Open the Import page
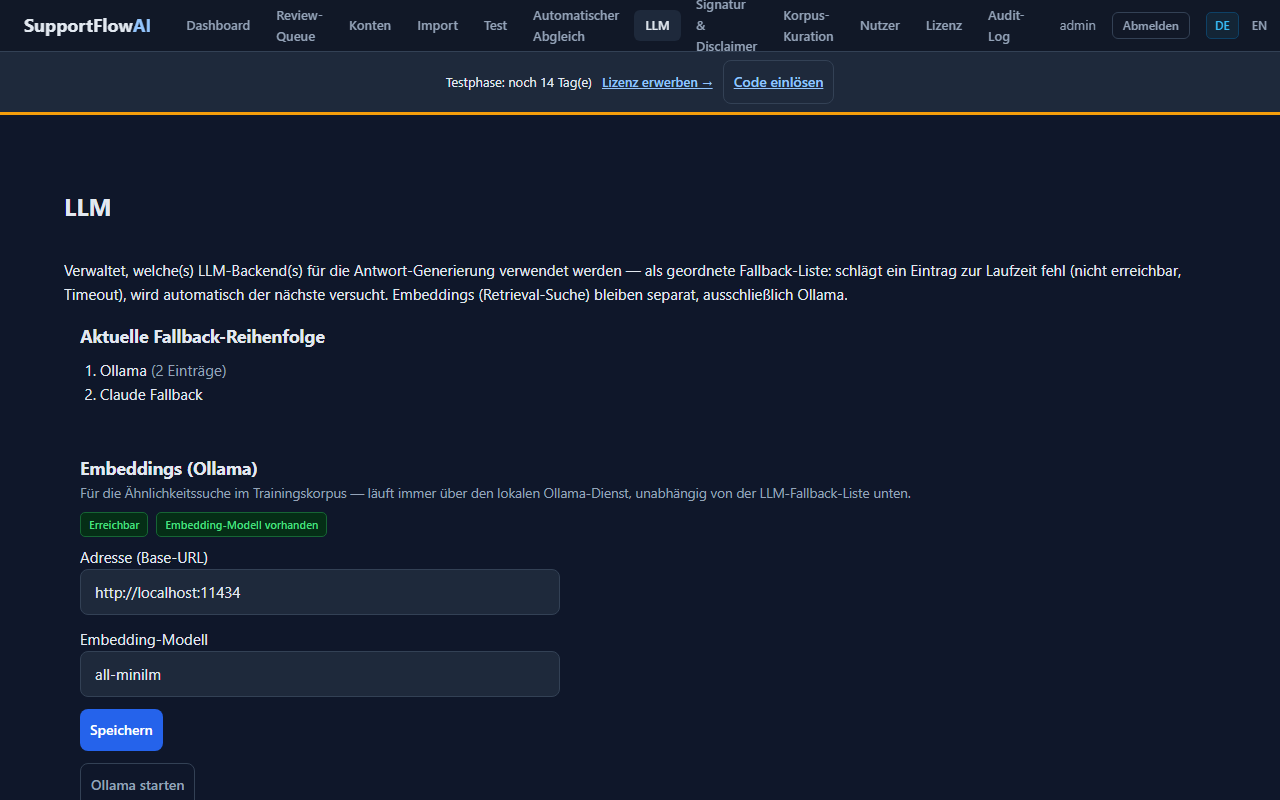 437,26
